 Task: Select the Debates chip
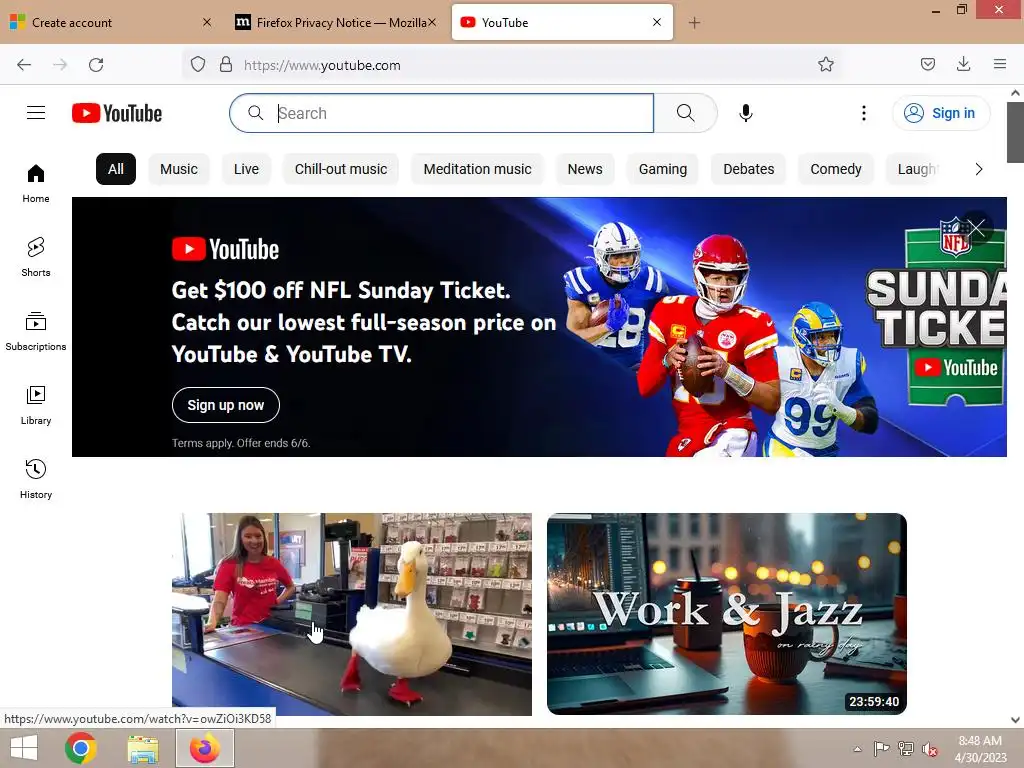pyautogui.click(x=748, y=169)
